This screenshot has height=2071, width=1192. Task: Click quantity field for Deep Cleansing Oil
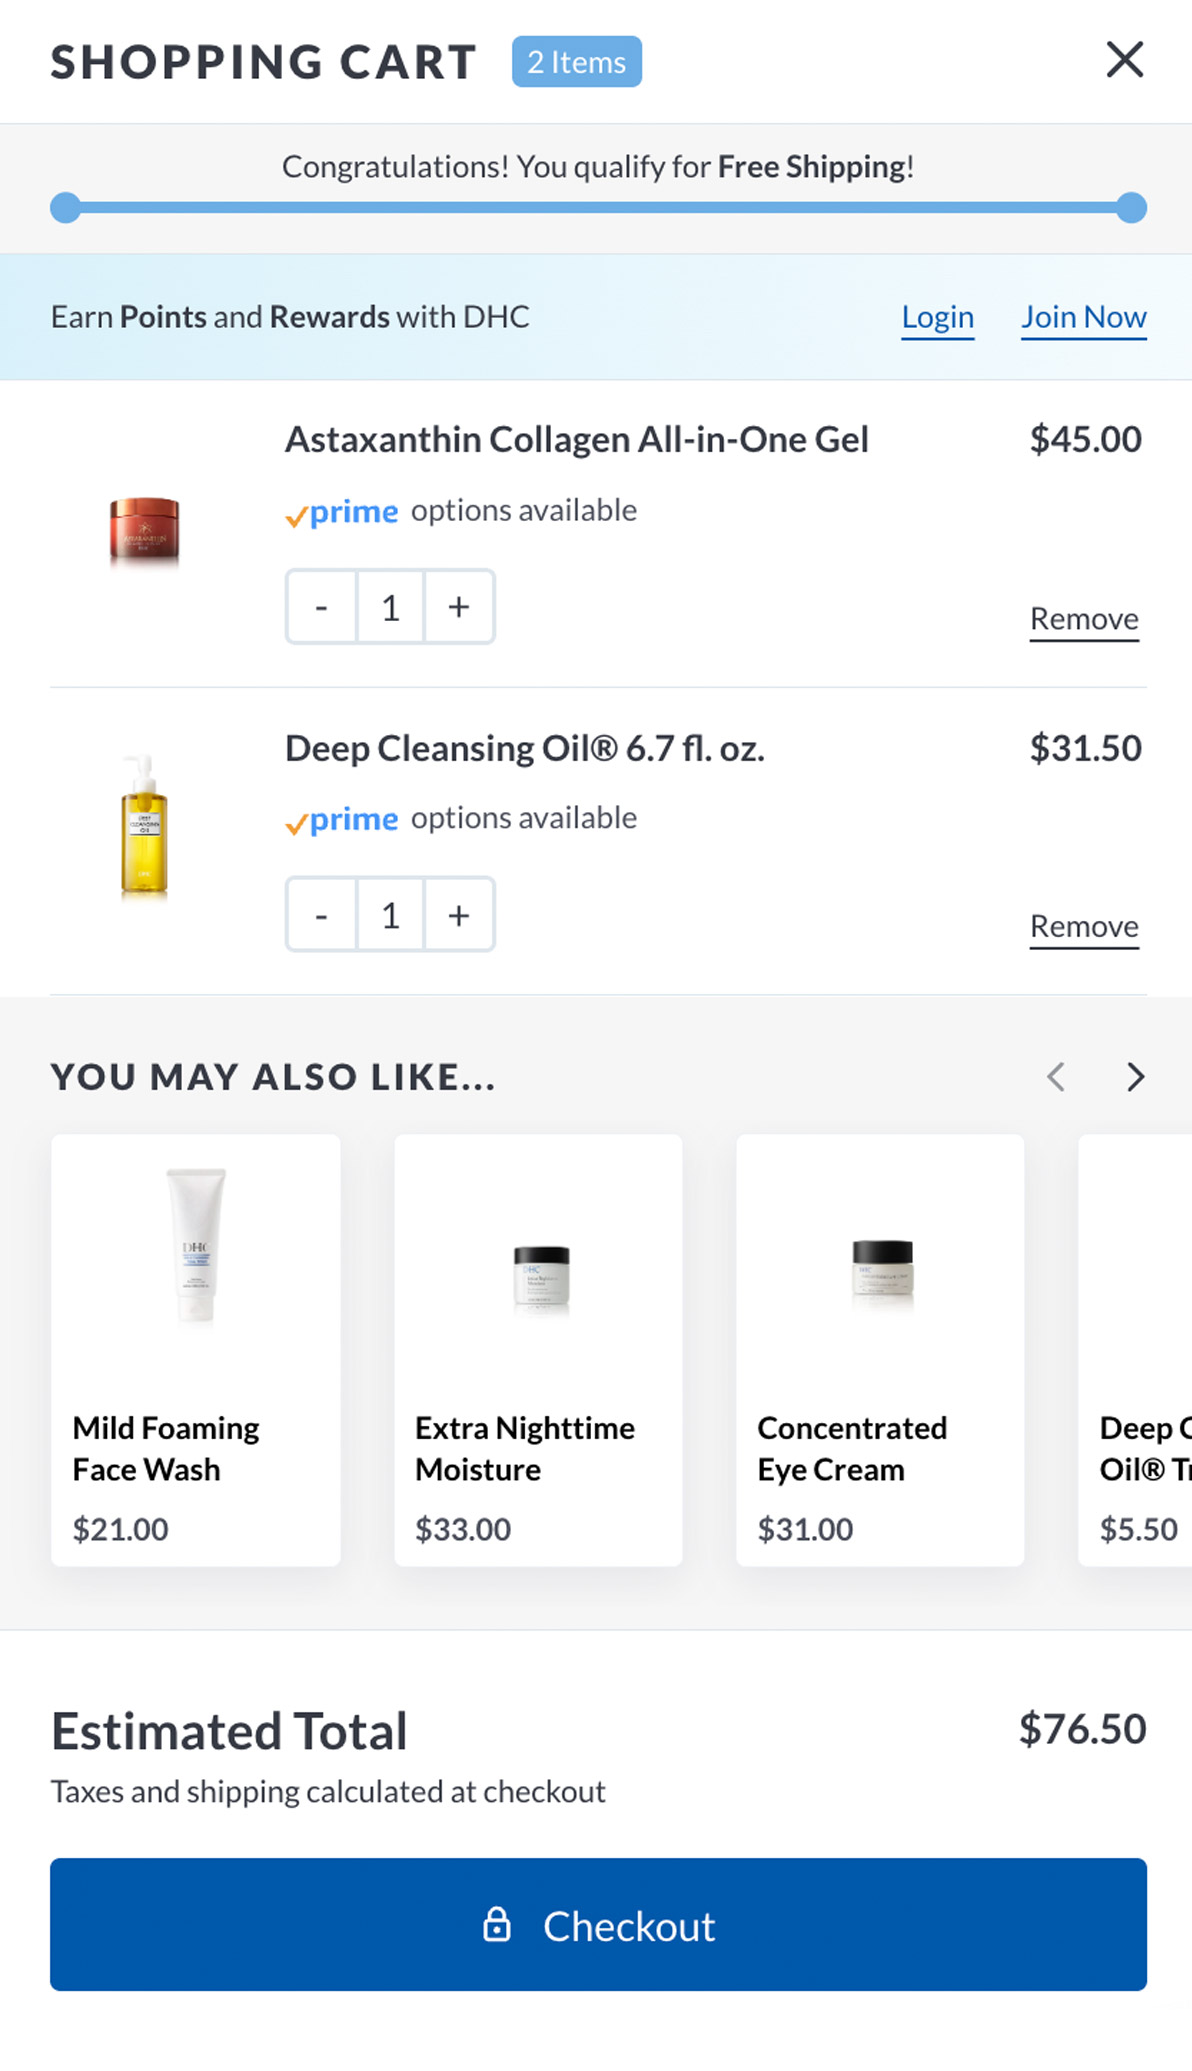click(390, 915)
